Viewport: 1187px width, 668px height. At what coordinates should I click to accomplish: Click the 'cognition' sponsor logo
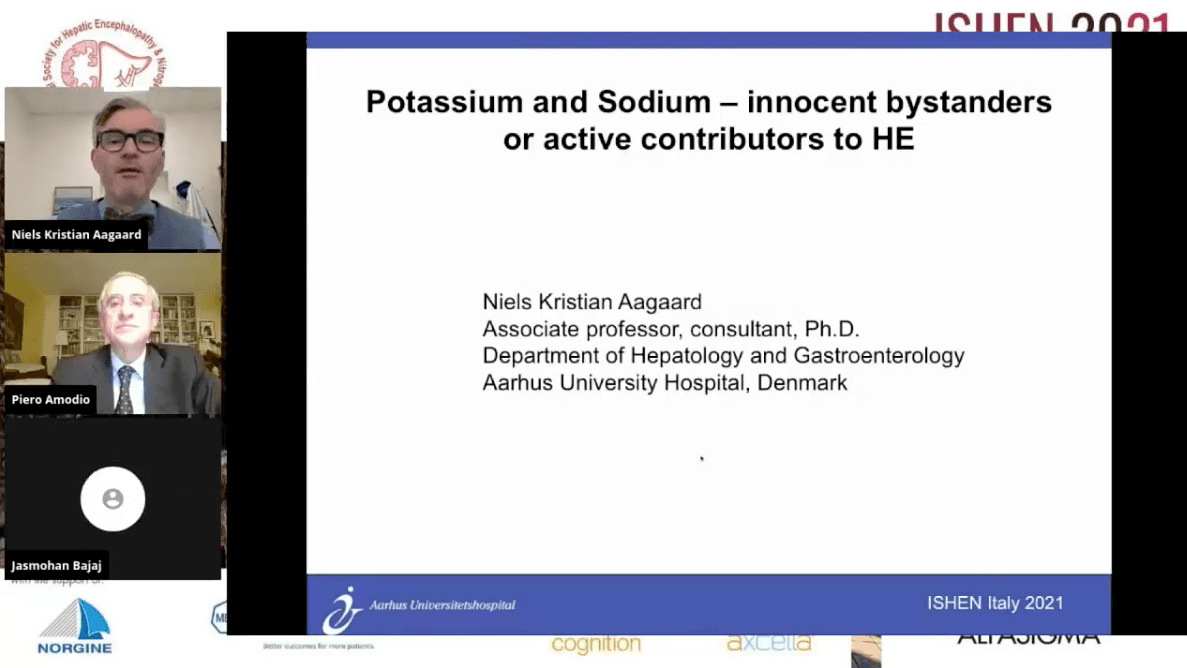(596, 645)
